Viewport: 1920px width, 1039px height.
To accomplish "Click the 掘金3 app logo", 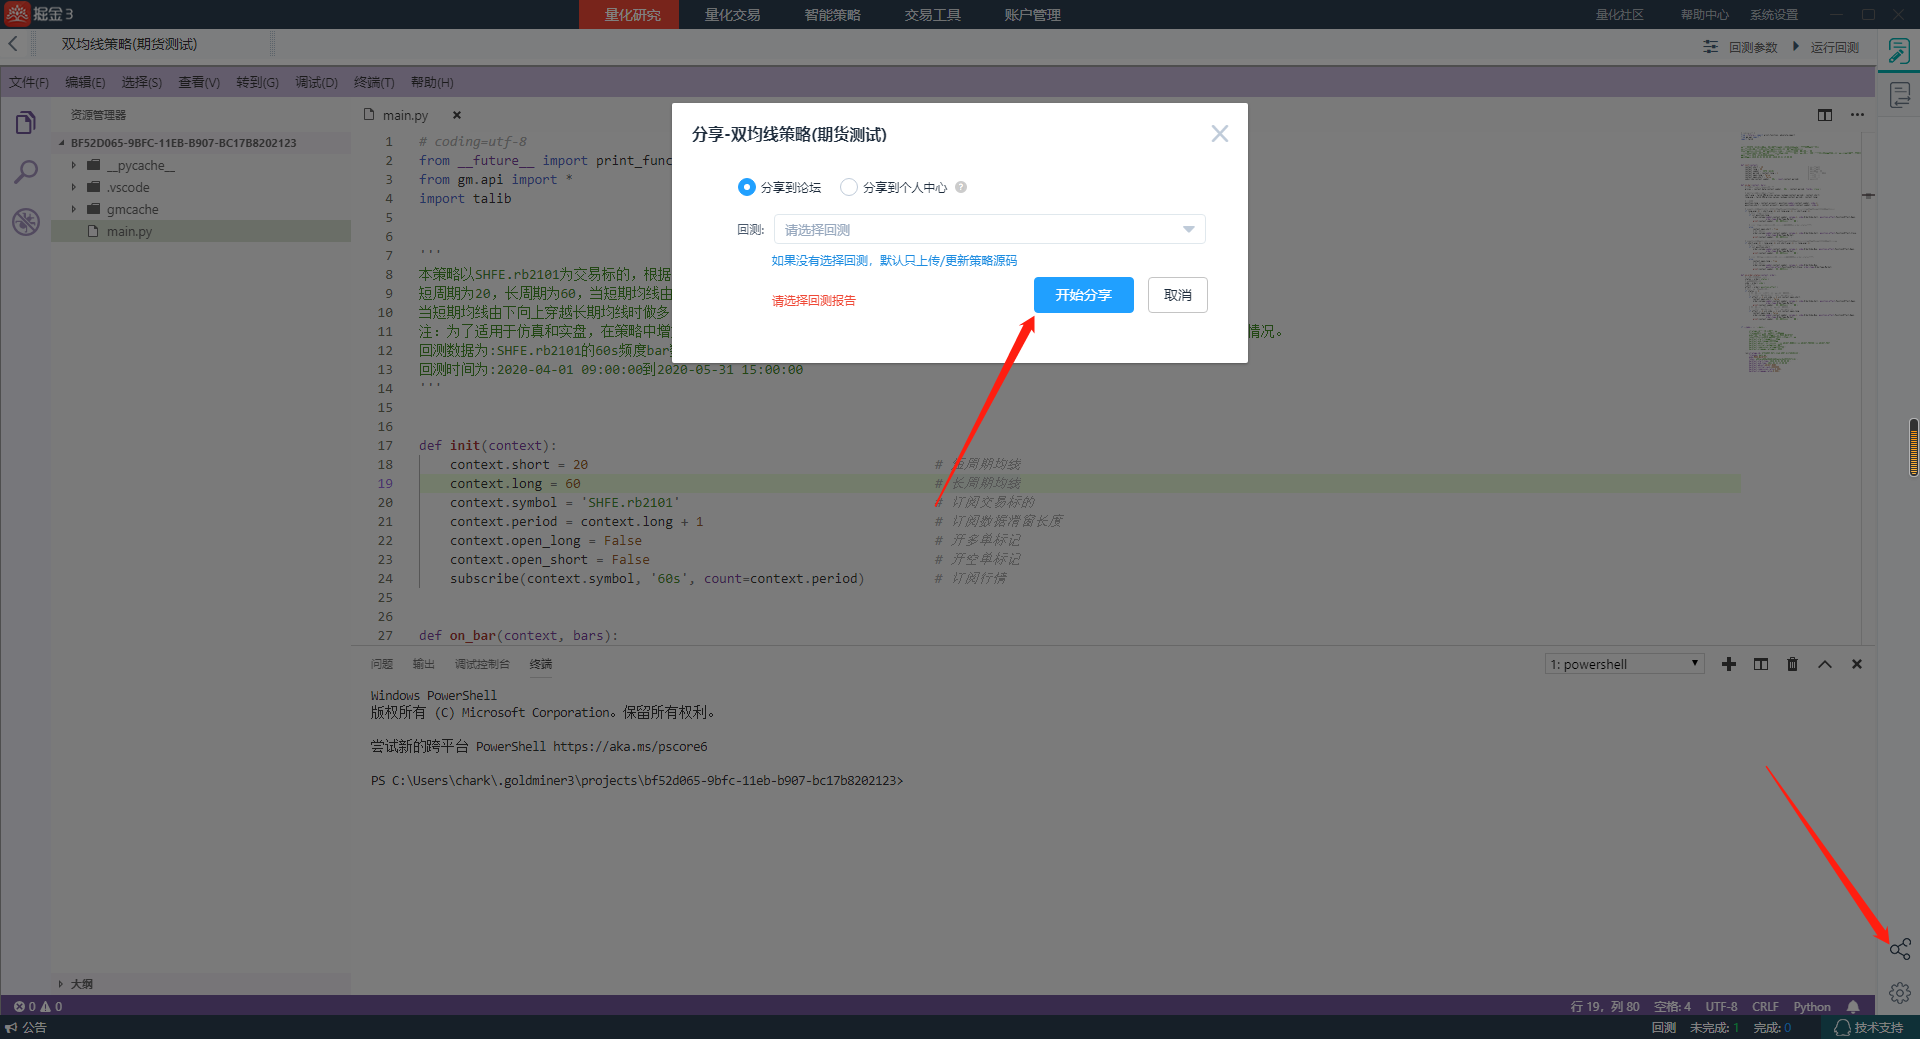I will click(39, 14).
